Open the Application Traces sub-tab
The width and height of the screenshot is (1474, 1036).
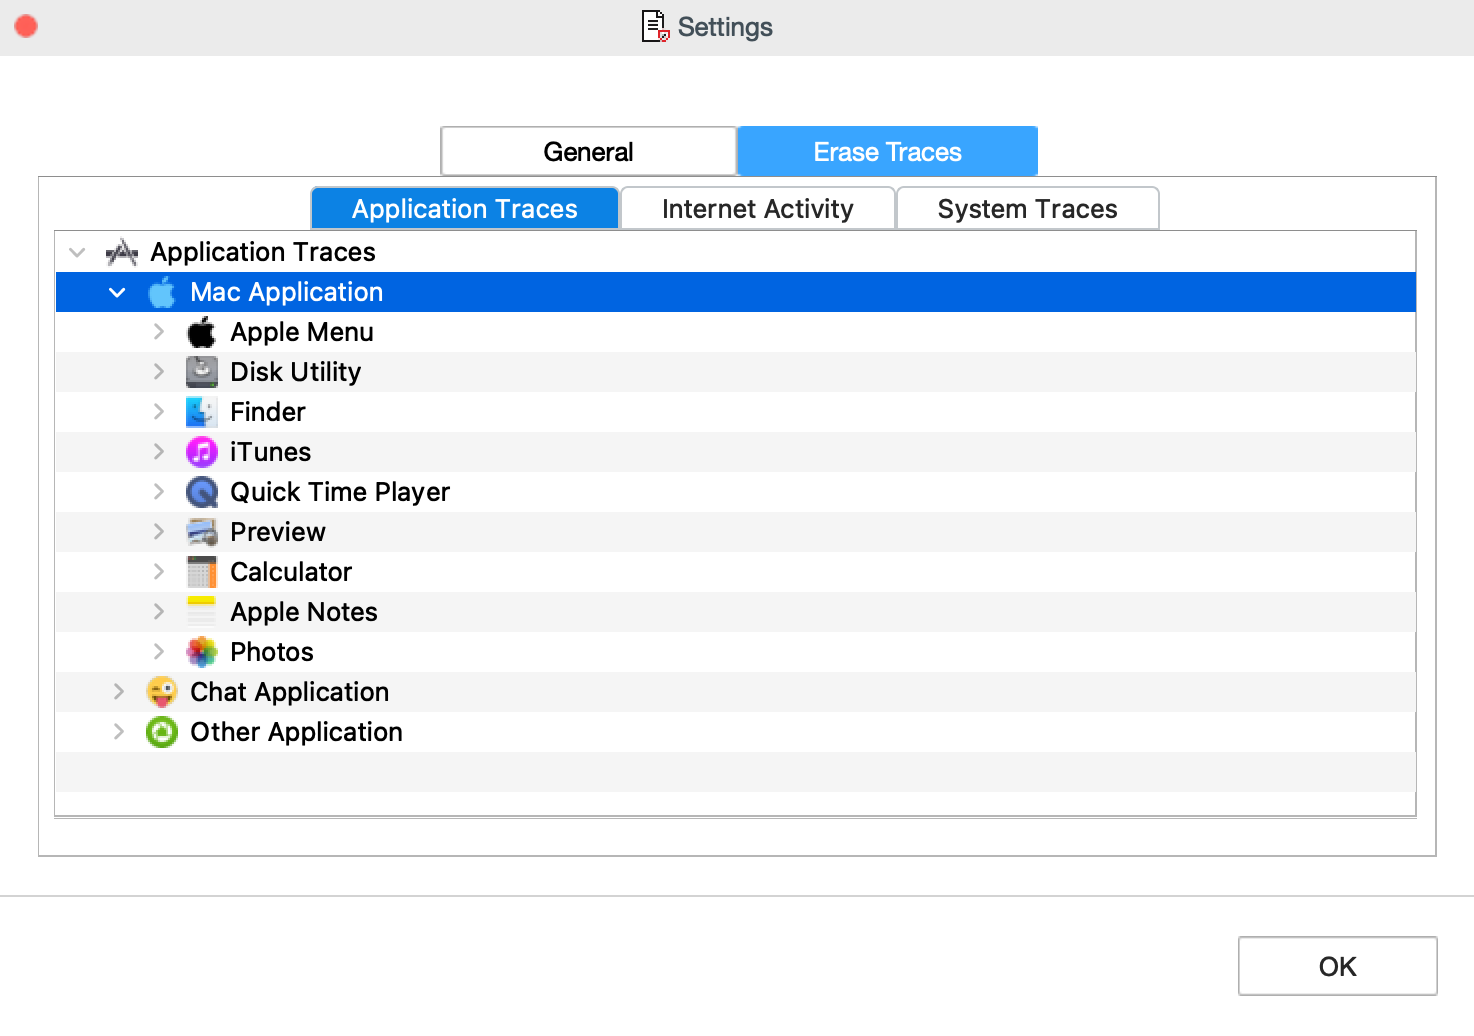465,208
